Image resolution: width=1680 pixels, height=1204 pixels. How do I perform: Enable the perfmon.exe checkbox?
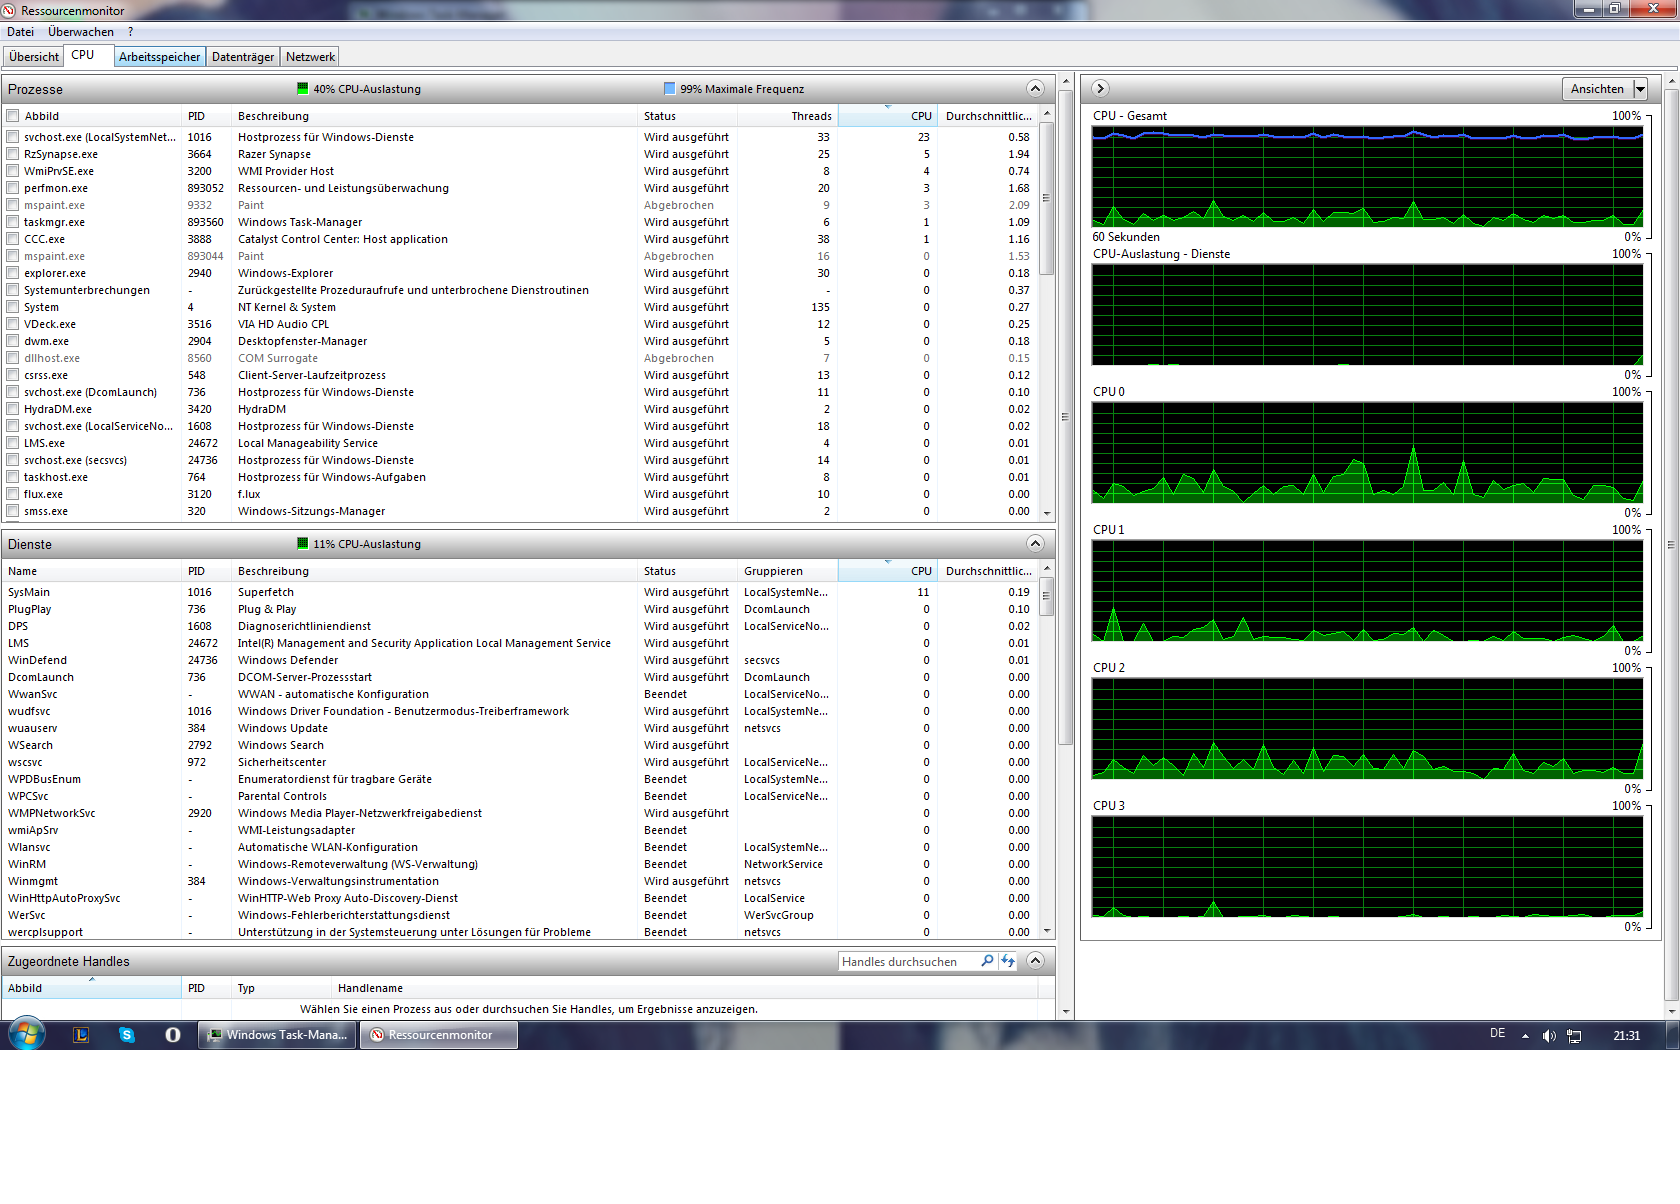pos(13,188)
